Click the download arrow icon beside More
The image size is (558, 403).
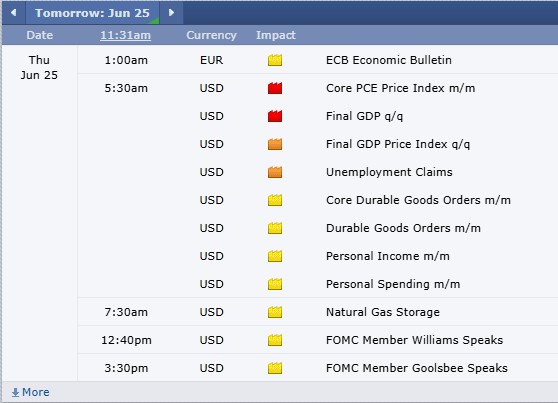pos(15,392)
